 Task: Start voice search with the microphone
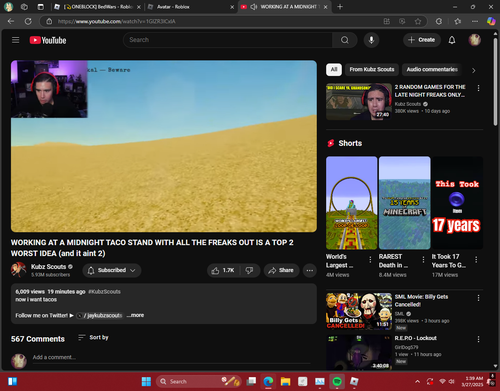tap(371, 40)
